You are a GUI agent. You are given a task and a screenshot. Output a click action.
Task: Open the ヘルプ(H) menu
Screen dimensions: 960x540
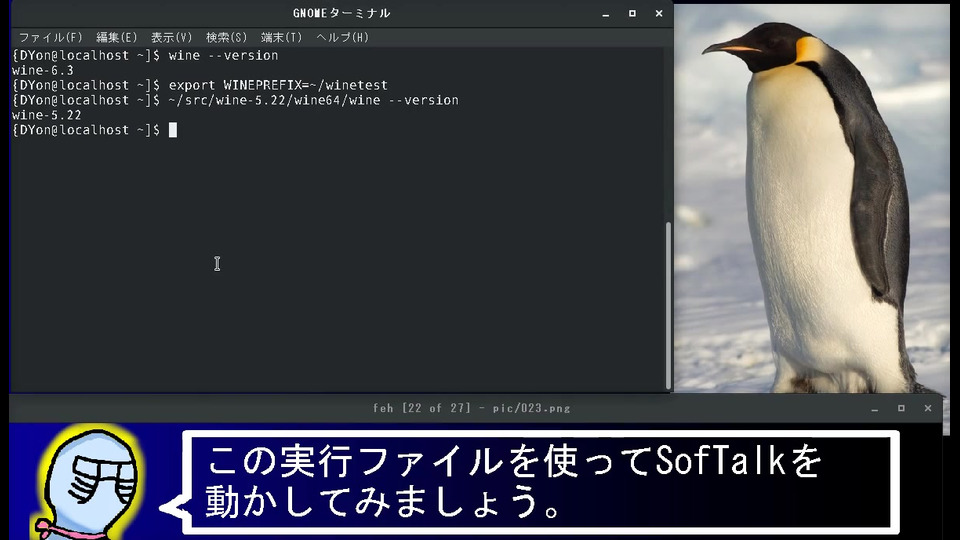pyautogui.click(x=342, y=37)
